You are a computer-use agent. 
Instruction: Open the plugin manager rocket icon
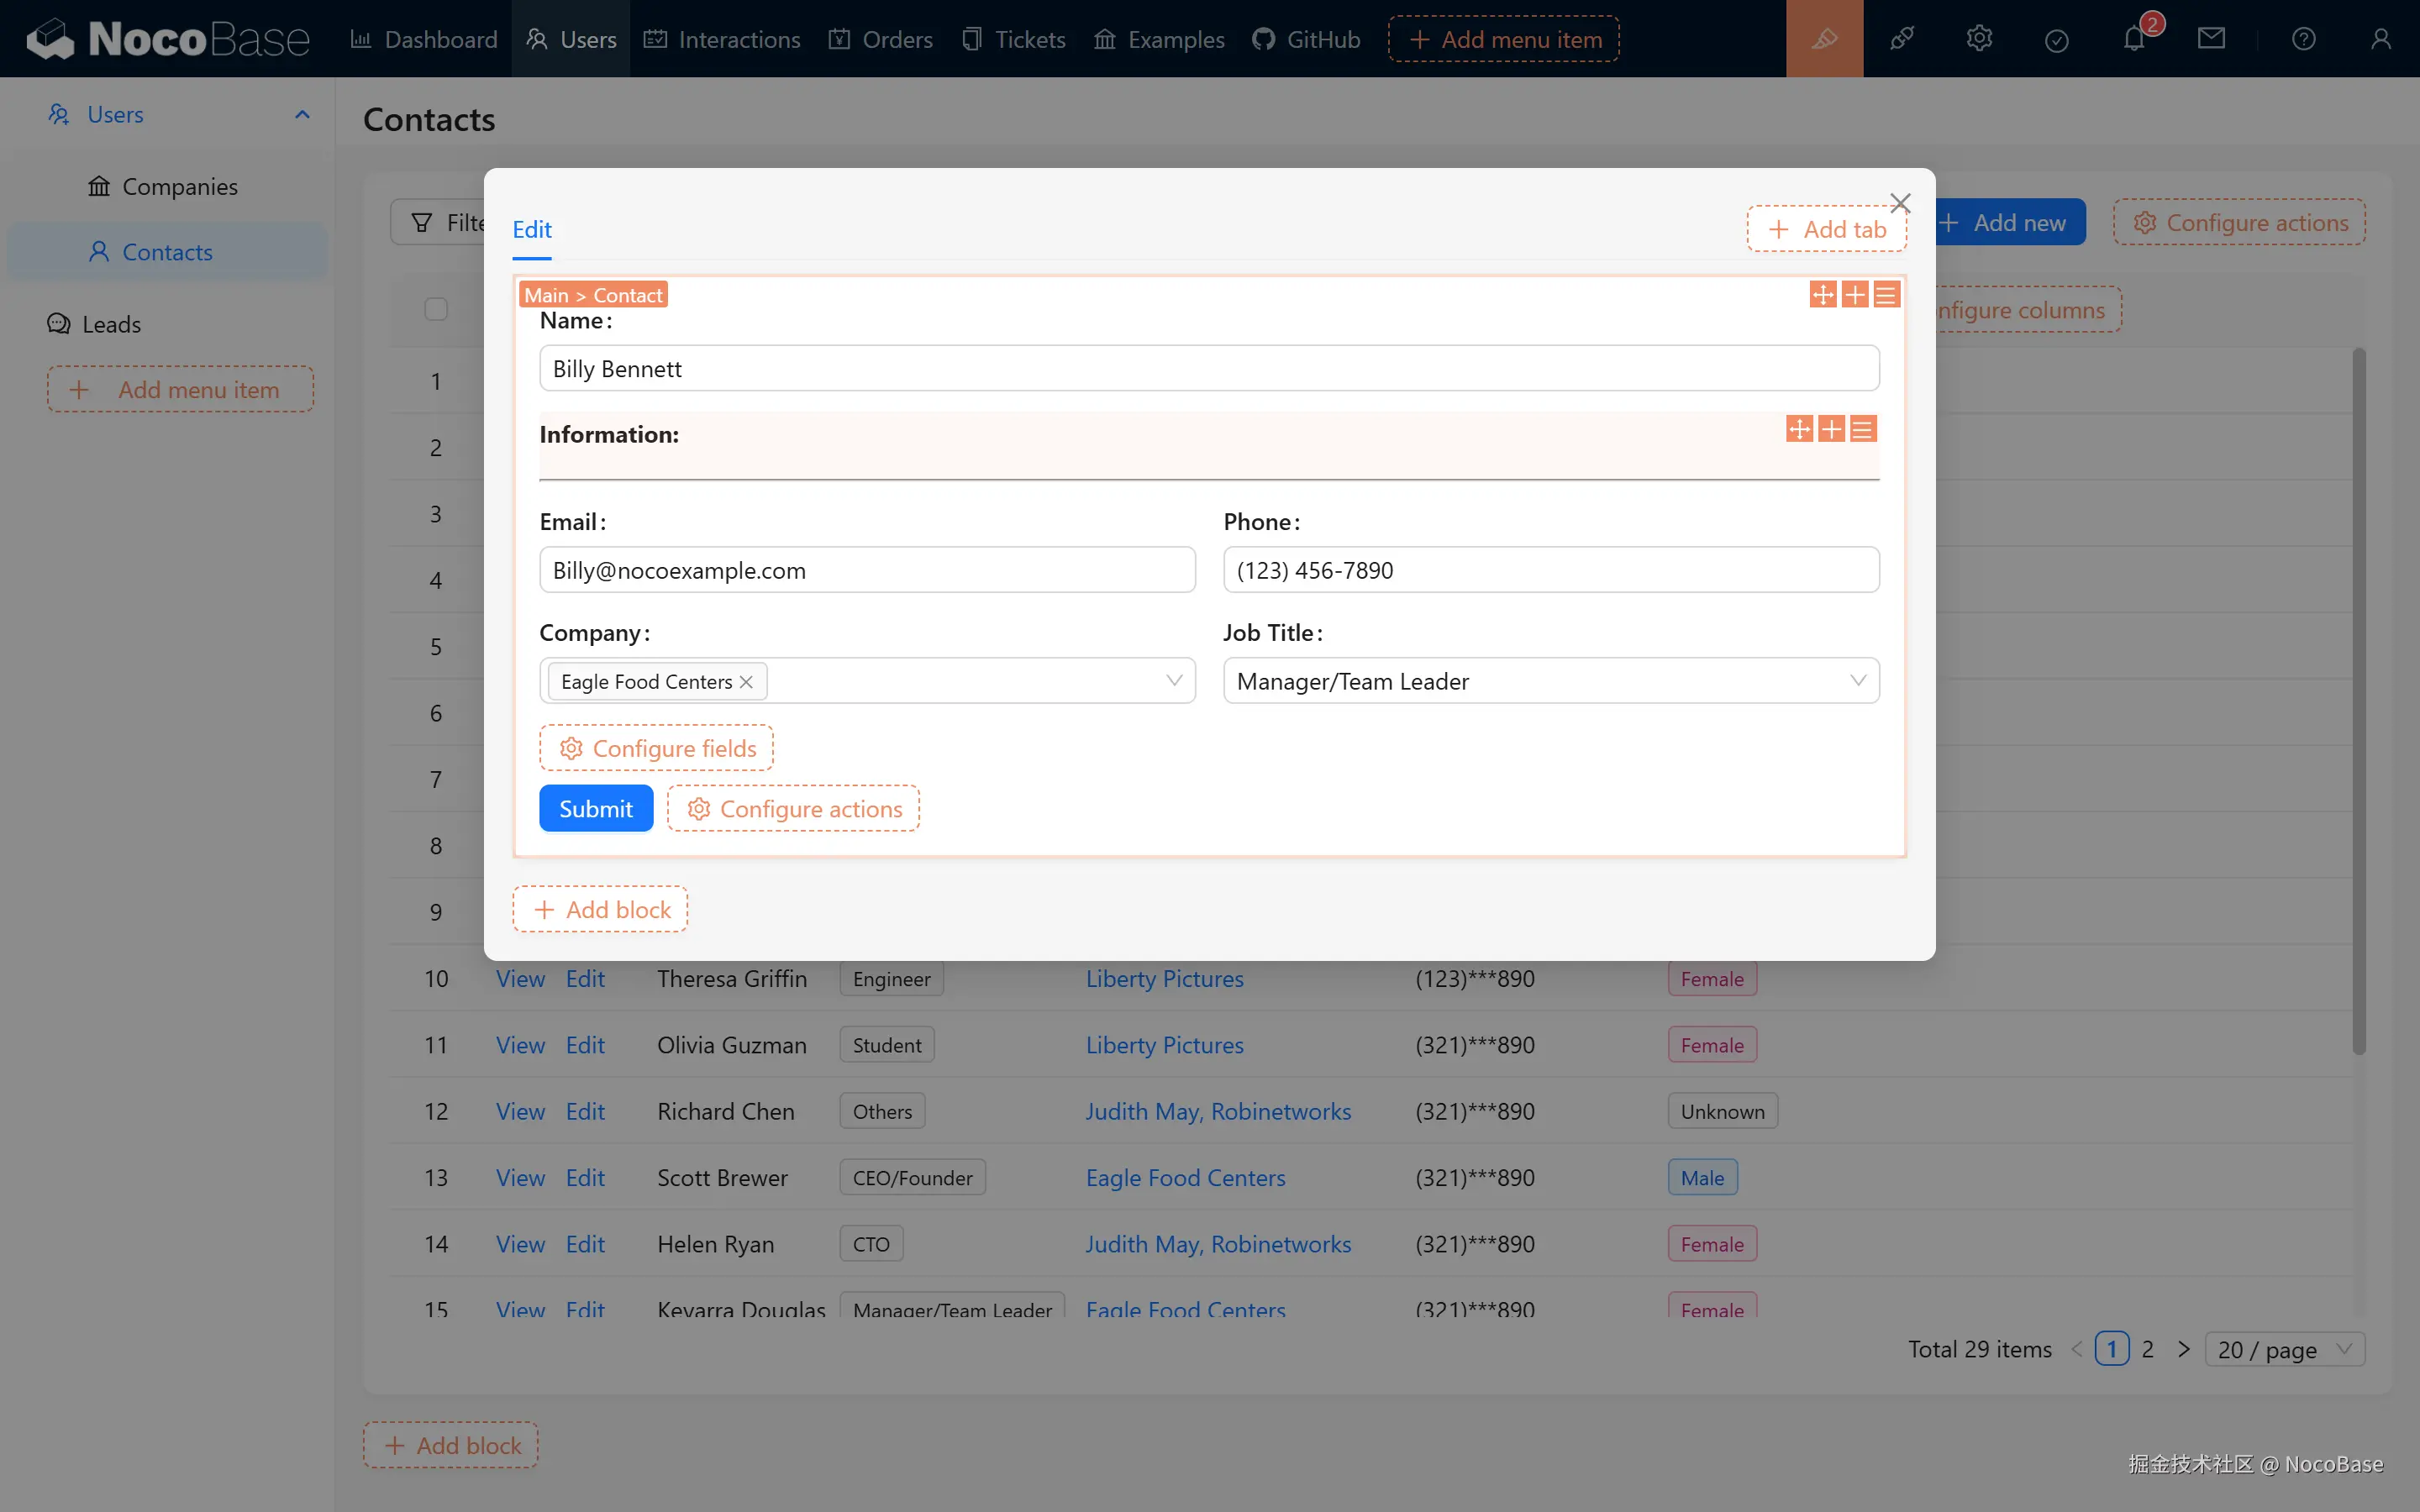tap(1901, 39)
